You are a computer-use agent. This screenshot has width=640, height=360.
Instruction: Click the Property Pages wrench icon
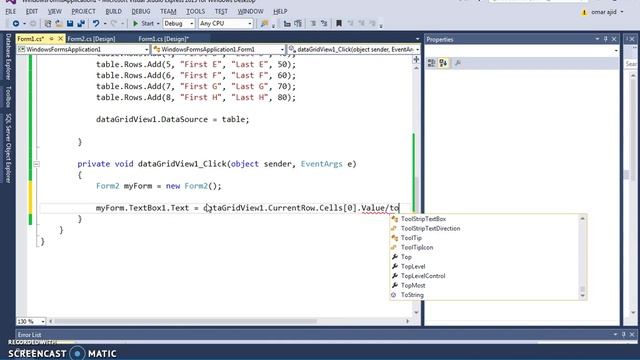tap(458, 63)
